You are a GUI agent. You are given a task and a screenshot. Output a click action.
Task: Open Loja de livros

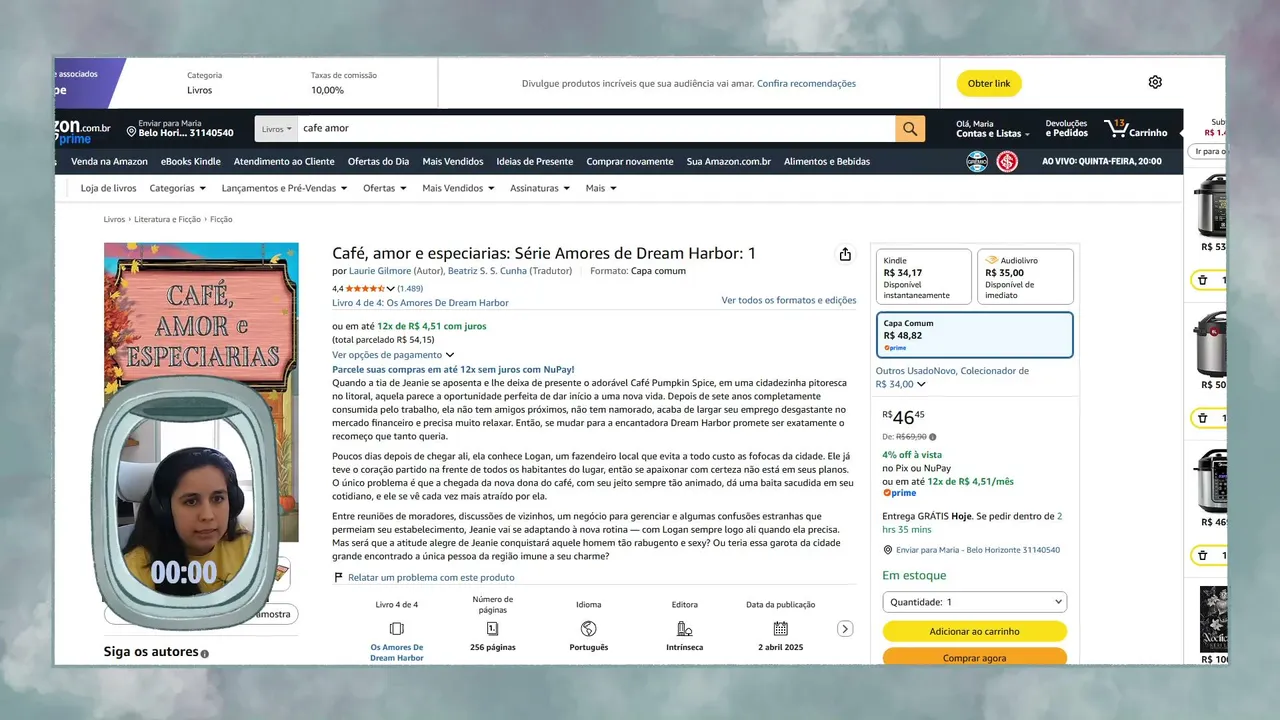point(109,188)
